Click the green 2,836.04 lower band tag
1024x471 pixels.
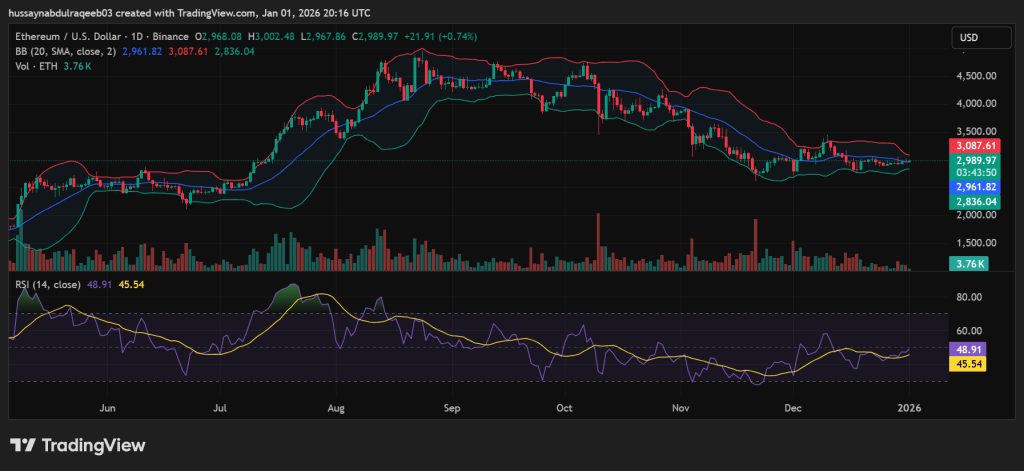point(970,202)
